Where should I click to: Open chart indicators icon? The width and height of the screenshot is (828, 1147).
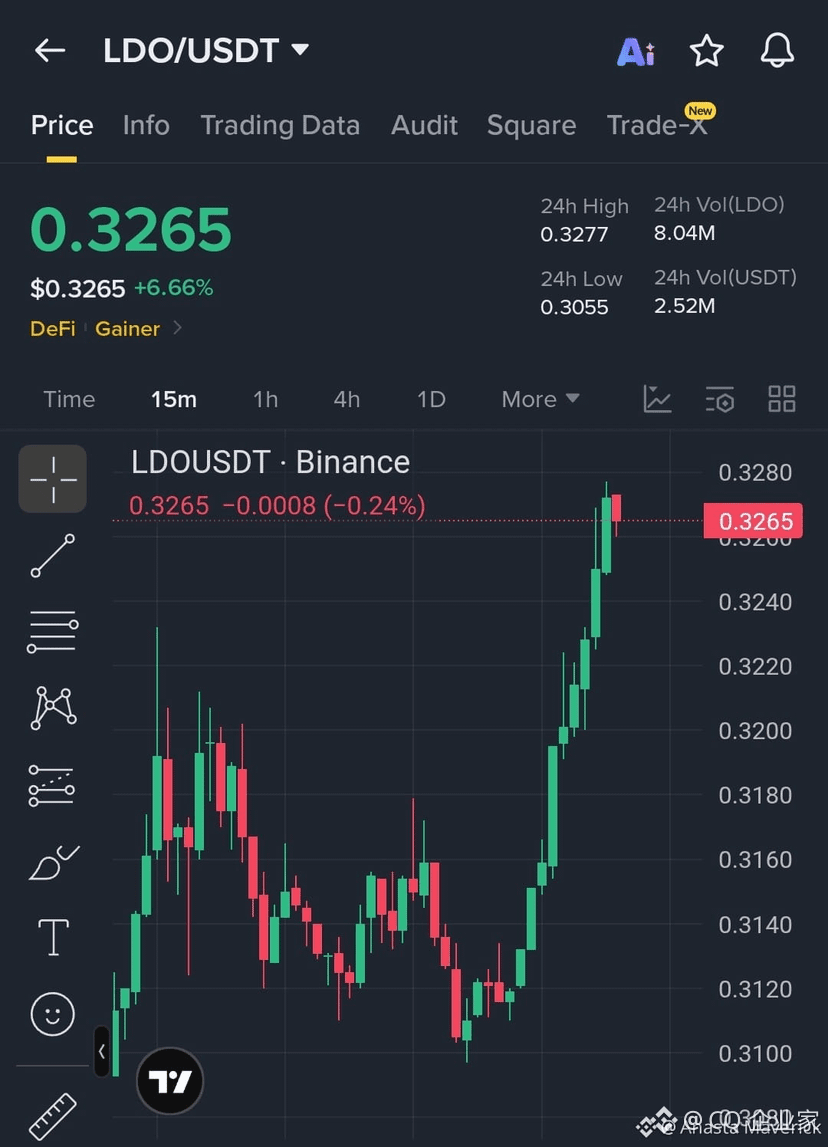pos(657,399)
